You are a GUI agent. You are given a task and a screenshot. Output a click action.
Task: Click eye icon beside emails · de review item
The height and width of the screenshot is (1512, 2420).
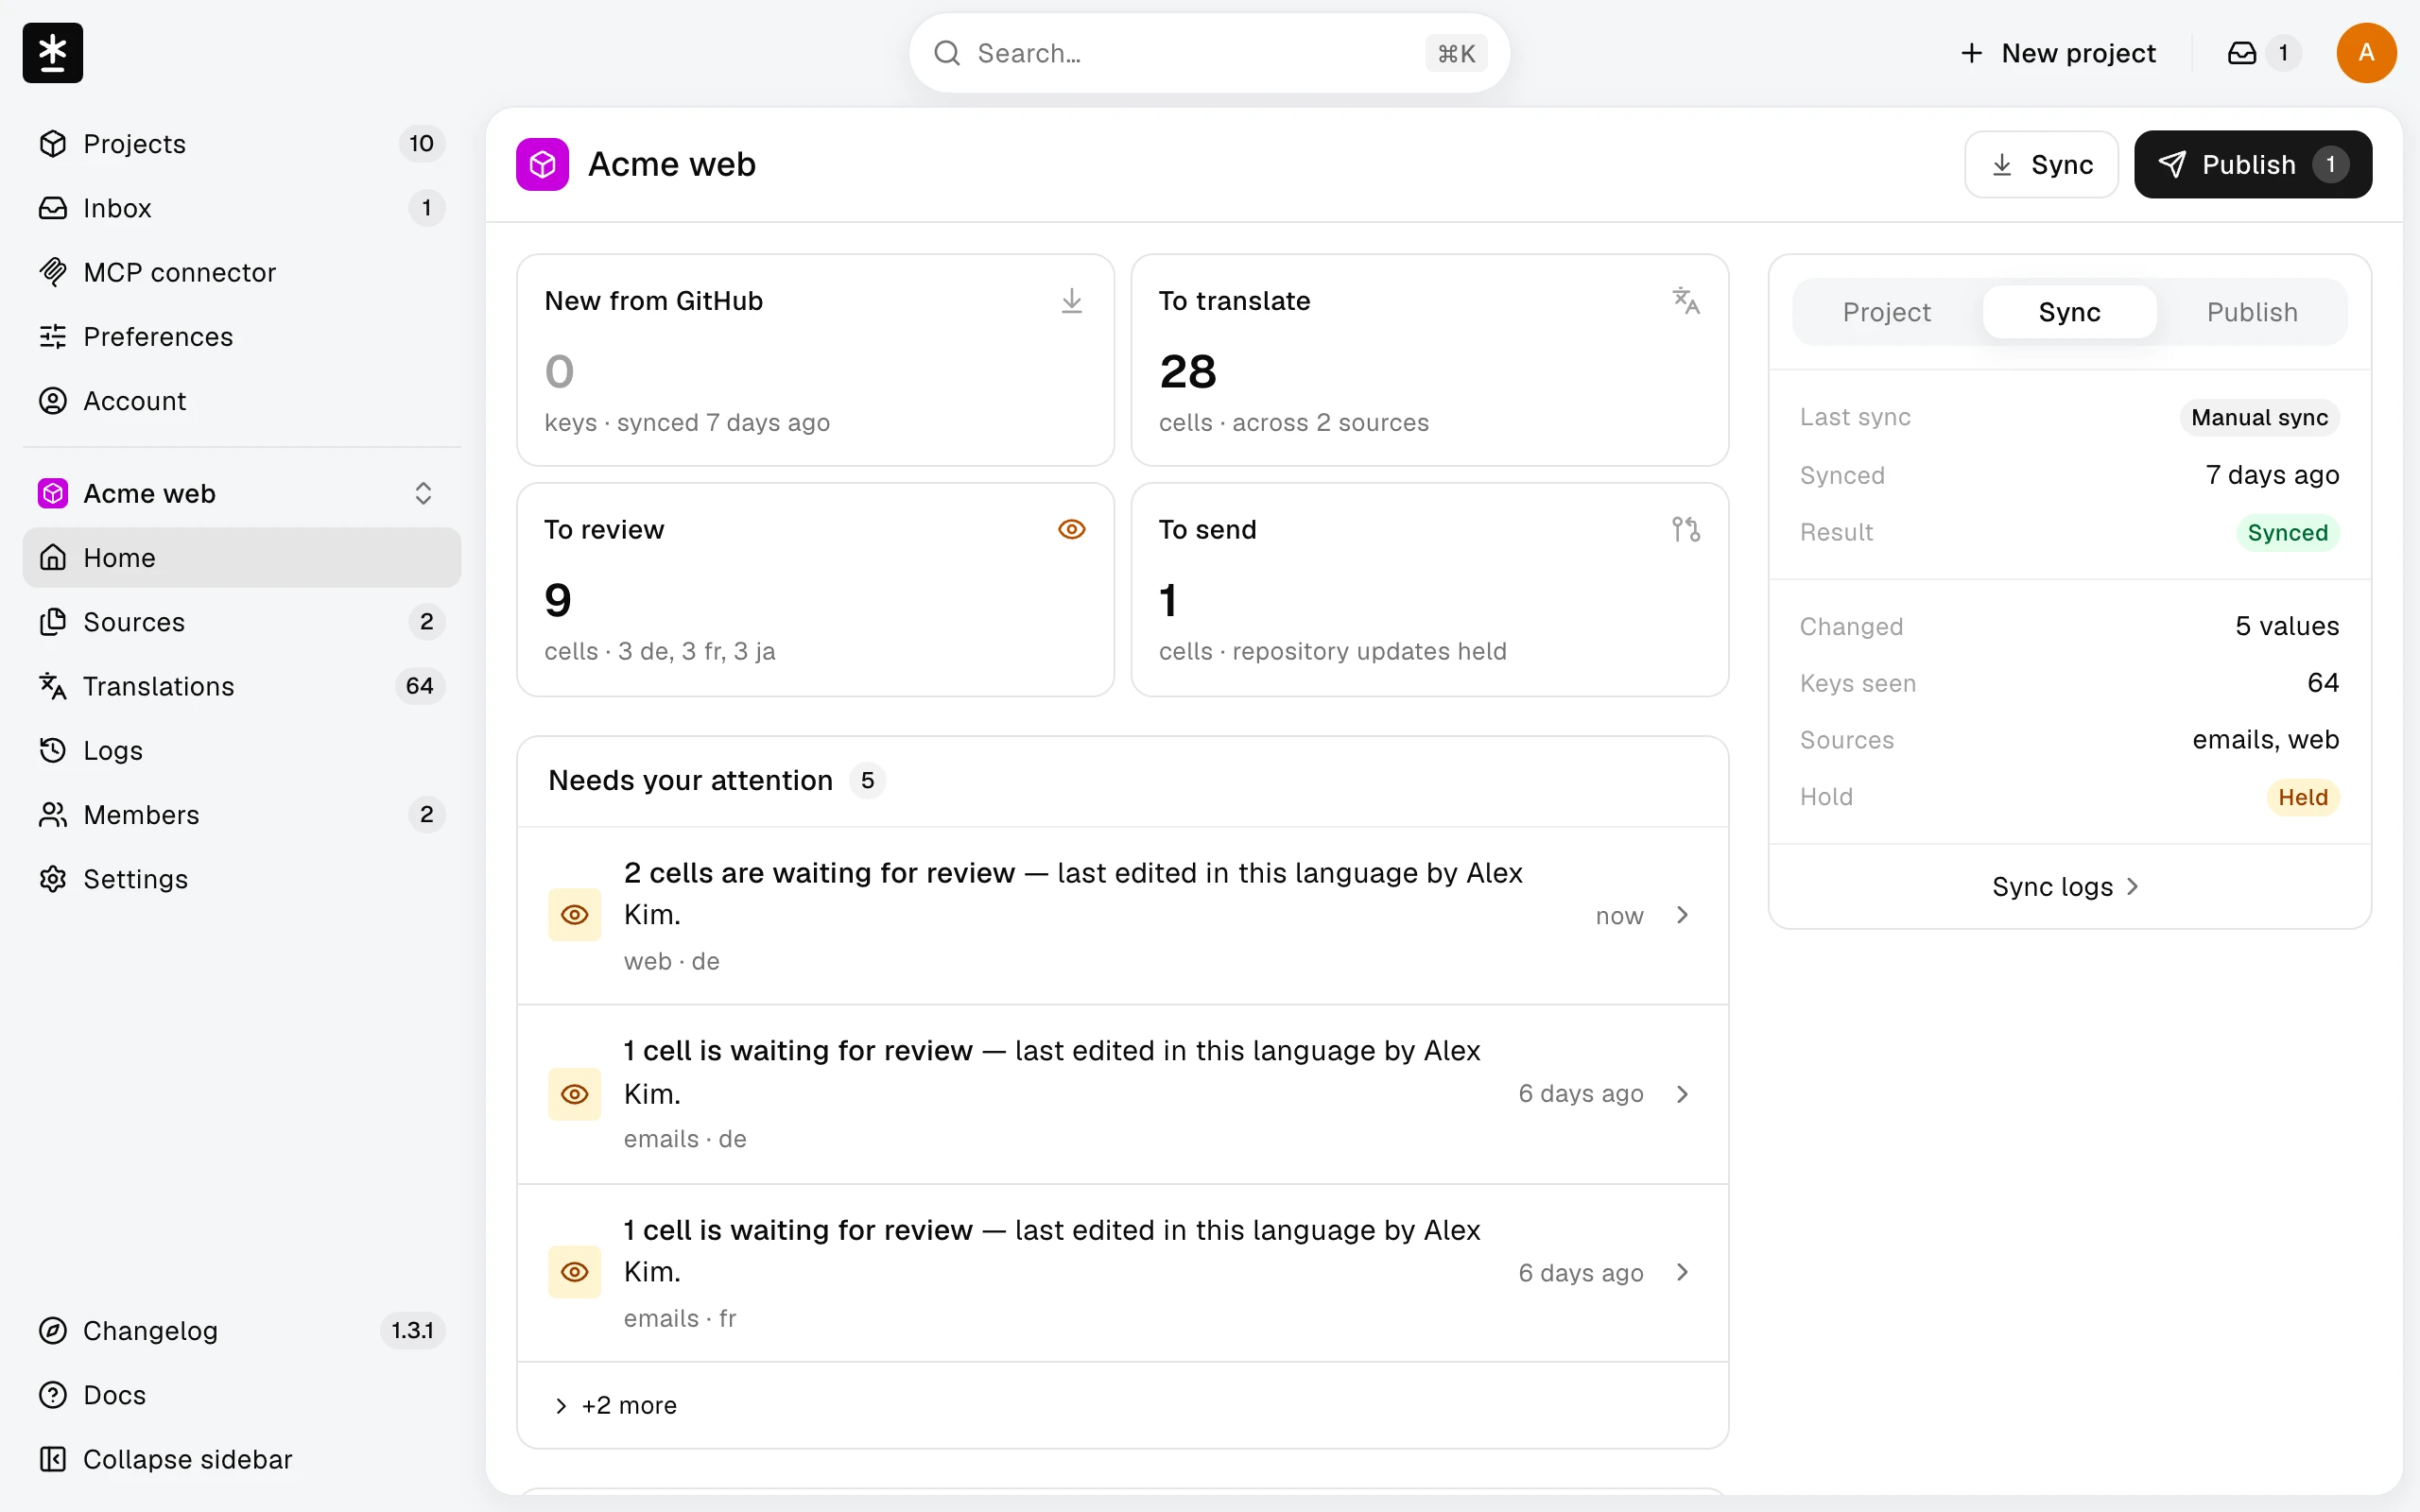tap(575, 1094)
